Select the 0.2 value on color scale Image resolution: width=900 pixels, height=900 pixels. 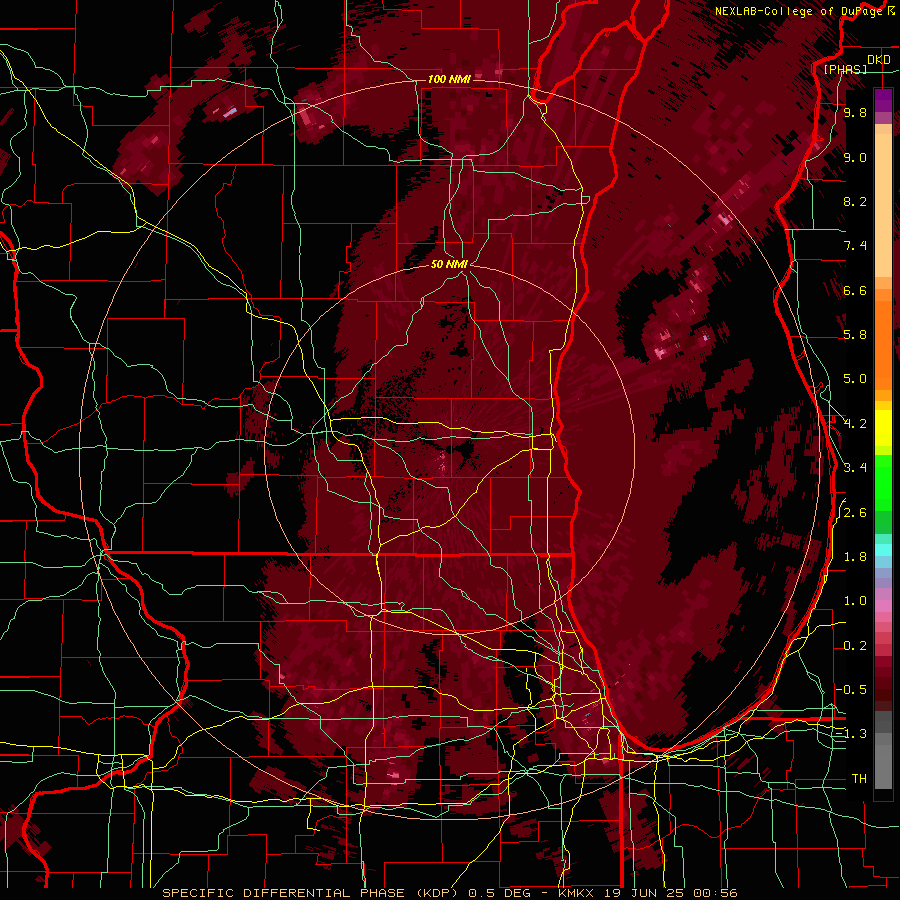[855, 646]
